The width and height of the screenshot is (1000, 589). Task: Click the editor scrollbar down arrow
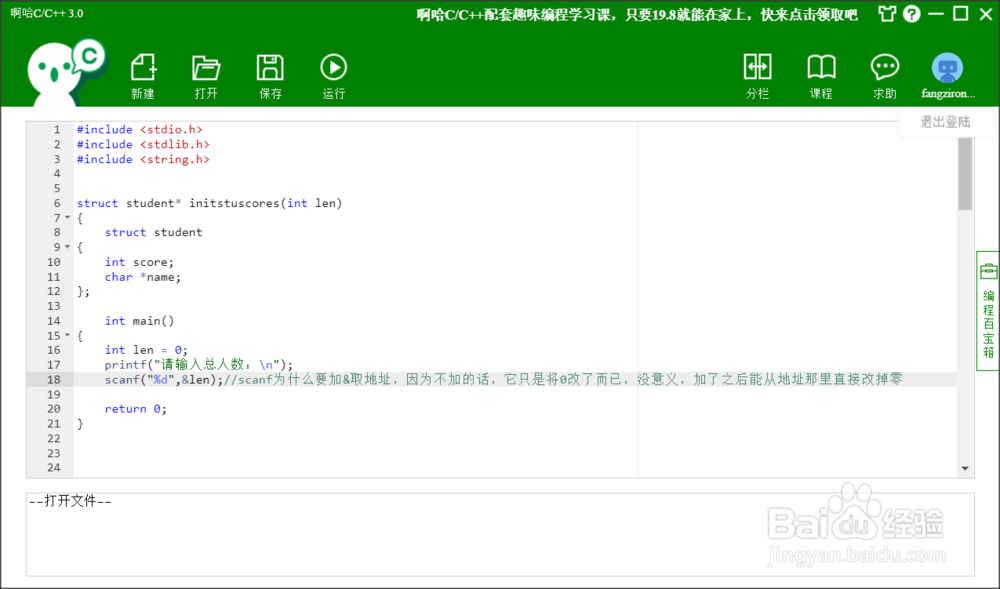pyautogui.click(x=965, y=469)
